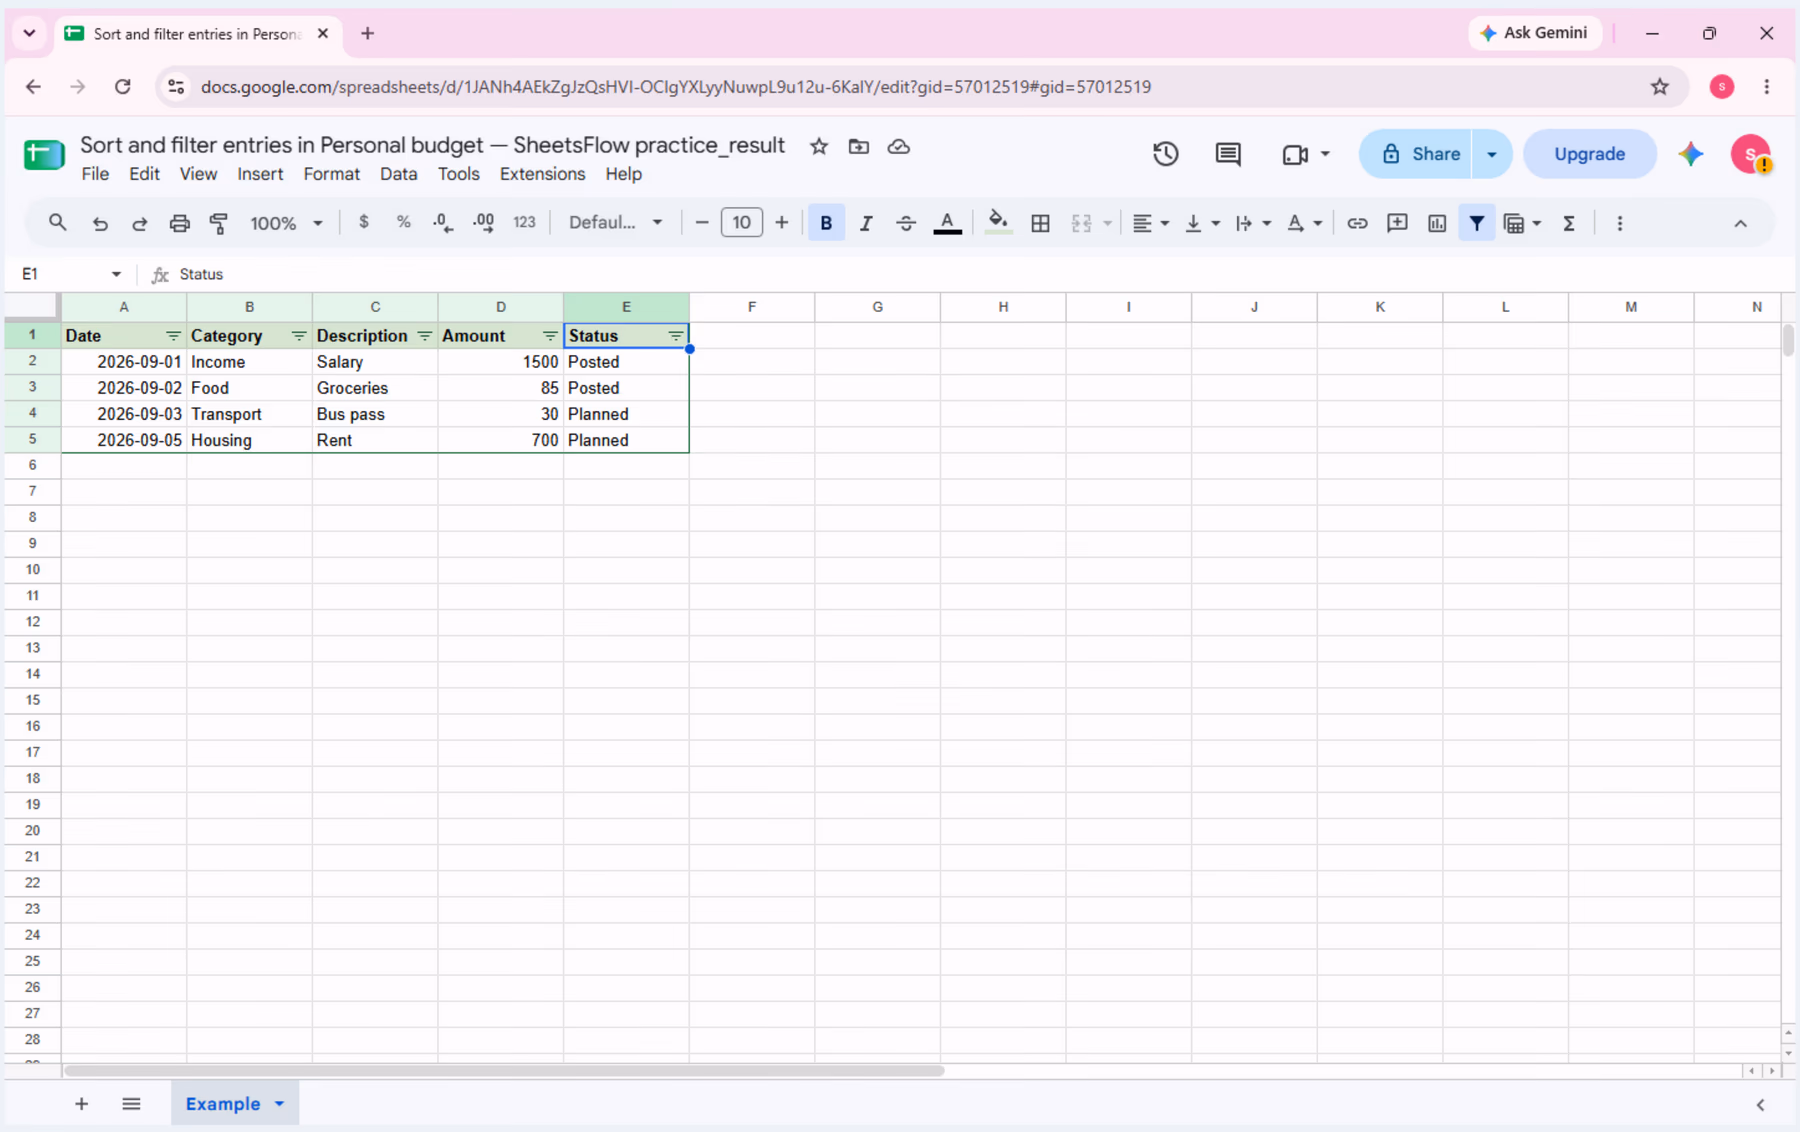
Task: Click the borders icon
Action: click(1040, 223)
